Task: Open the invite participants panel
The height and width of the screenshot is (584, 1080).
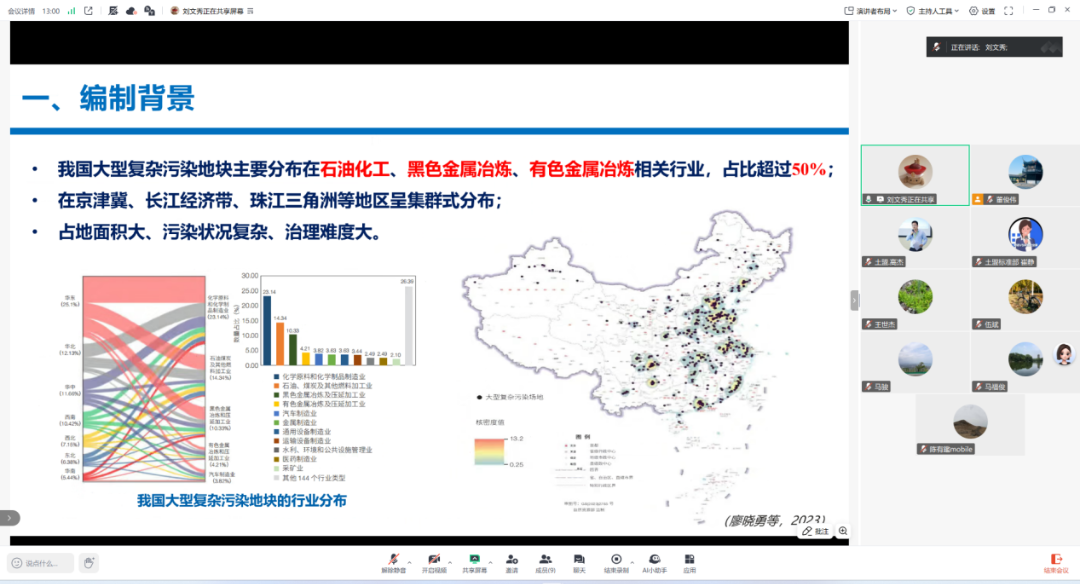Action: point(512,558)
